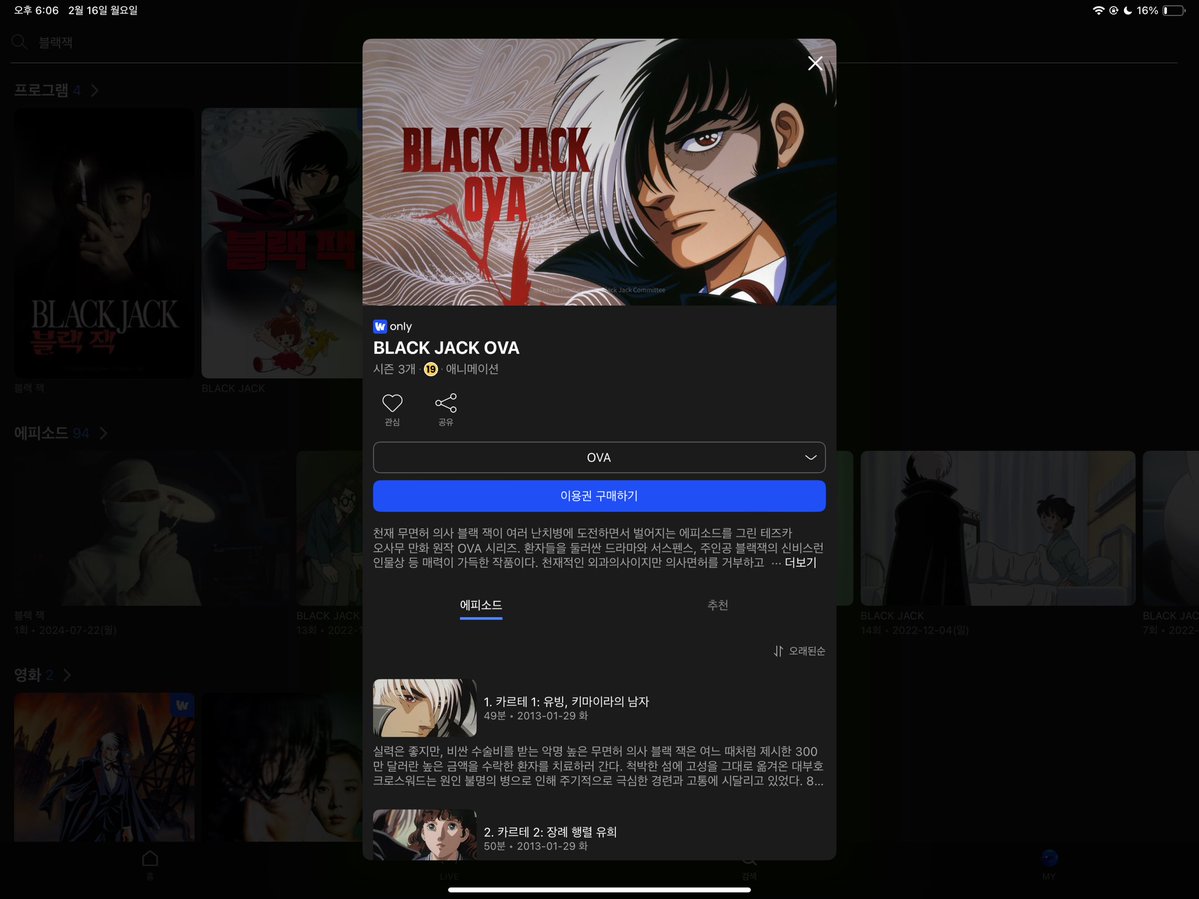Screen dimensions: 1199x899
Task: Expand the 영화 section chevron
Action: point(67,675)
